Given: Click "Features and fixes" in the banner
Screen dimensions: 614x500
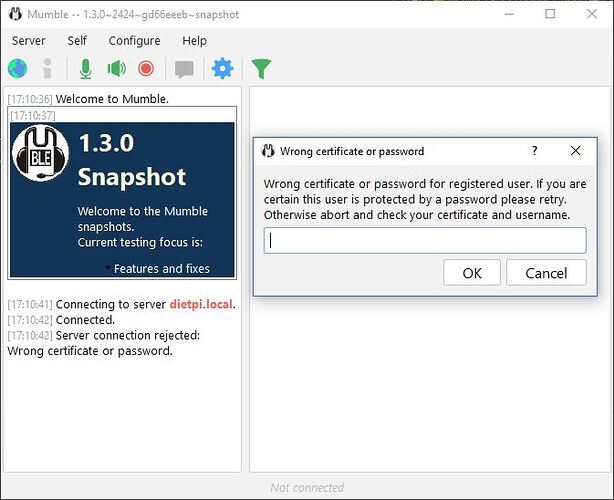Looking at the screenshot, I should click(162, 269).
